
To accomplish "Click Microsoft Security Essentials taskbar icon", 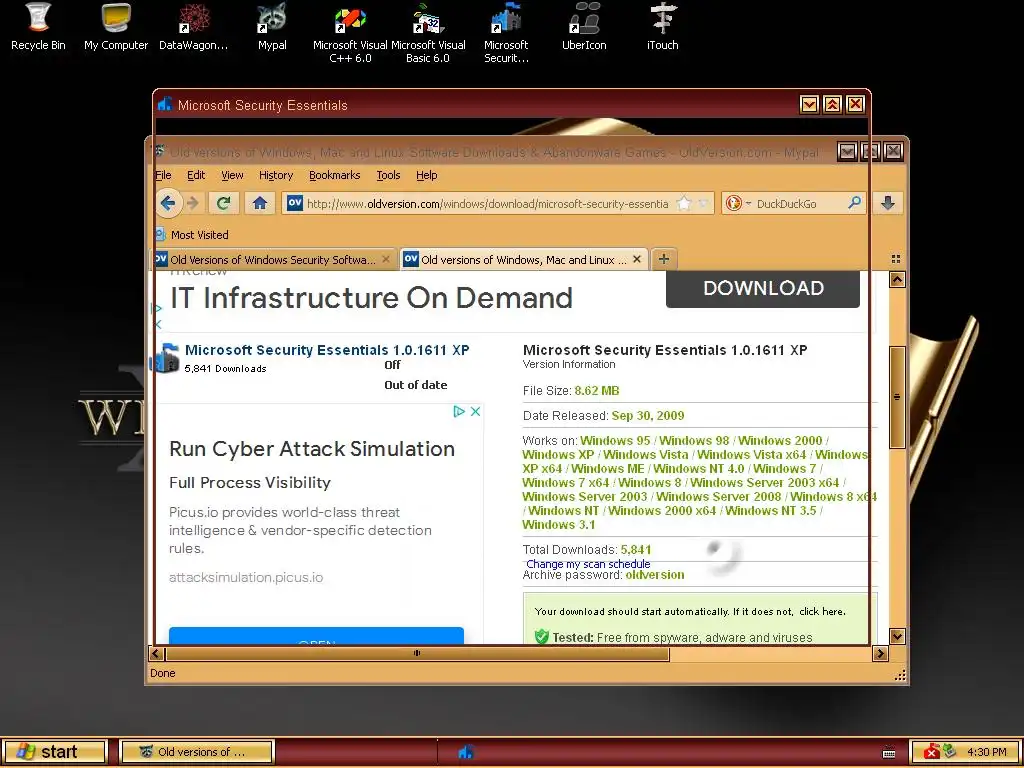I will (466, 752).
